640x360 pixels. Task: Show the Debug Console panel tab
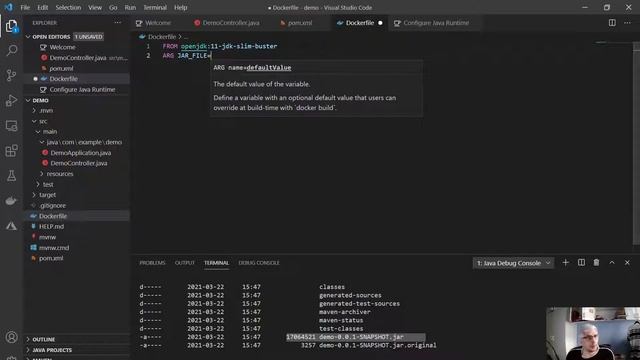259,263
